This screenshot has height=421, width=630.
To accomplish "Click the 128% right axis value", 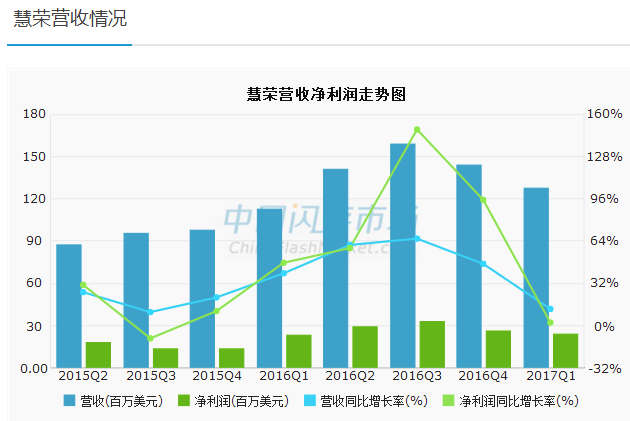I will [605, 157].
